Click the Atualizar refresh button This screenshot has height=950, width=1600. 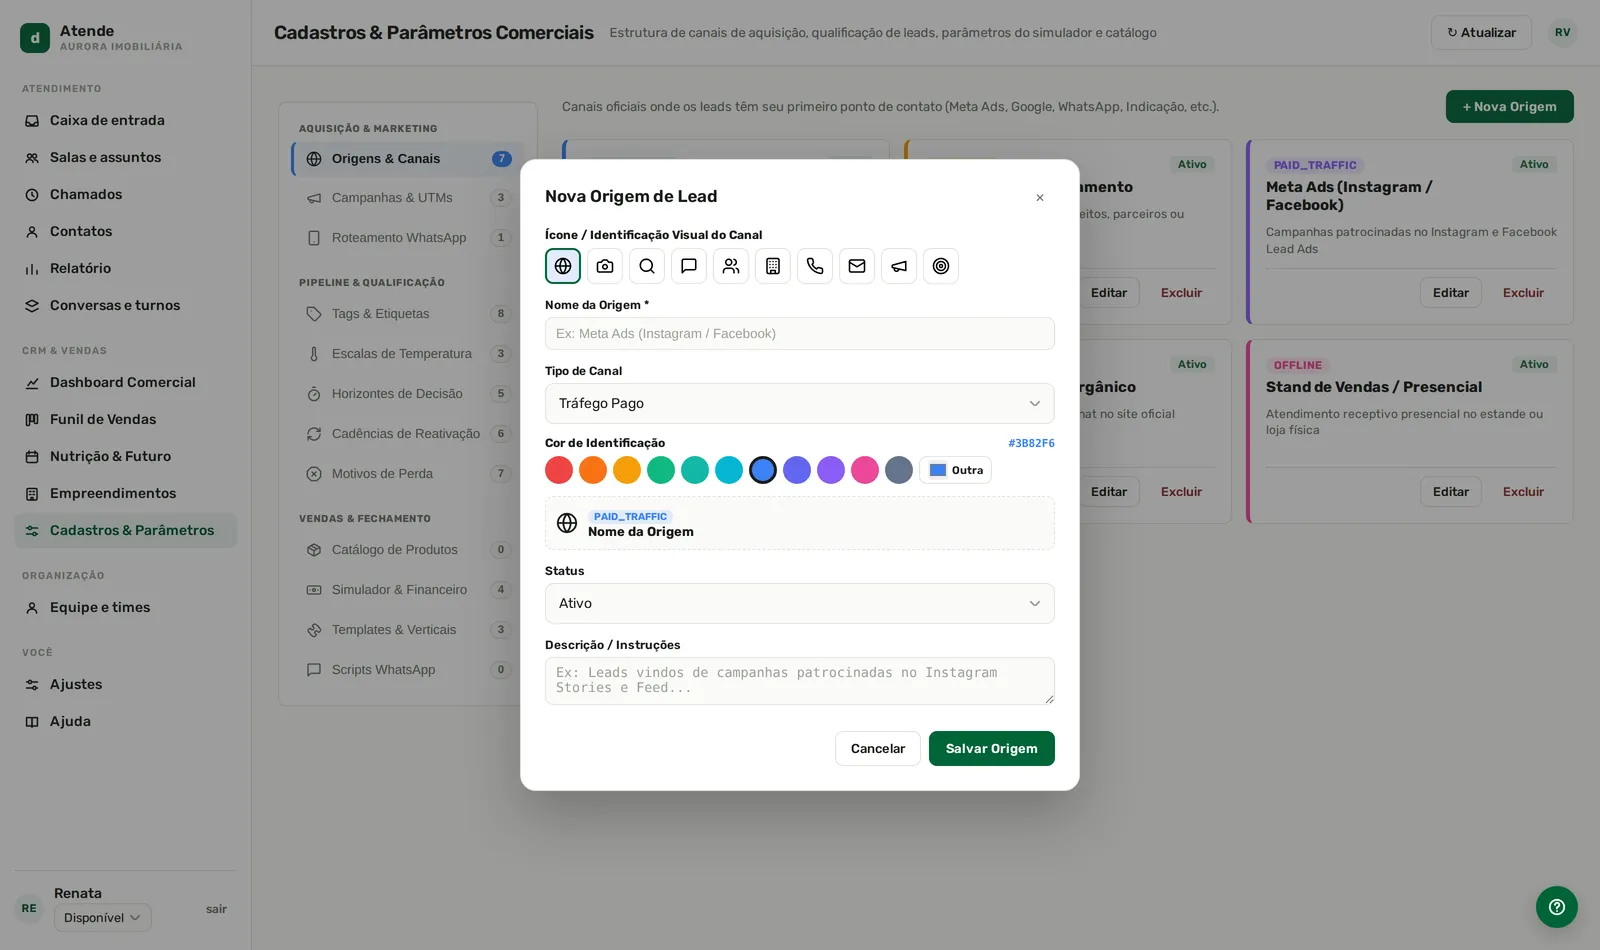click(1481, 33)
